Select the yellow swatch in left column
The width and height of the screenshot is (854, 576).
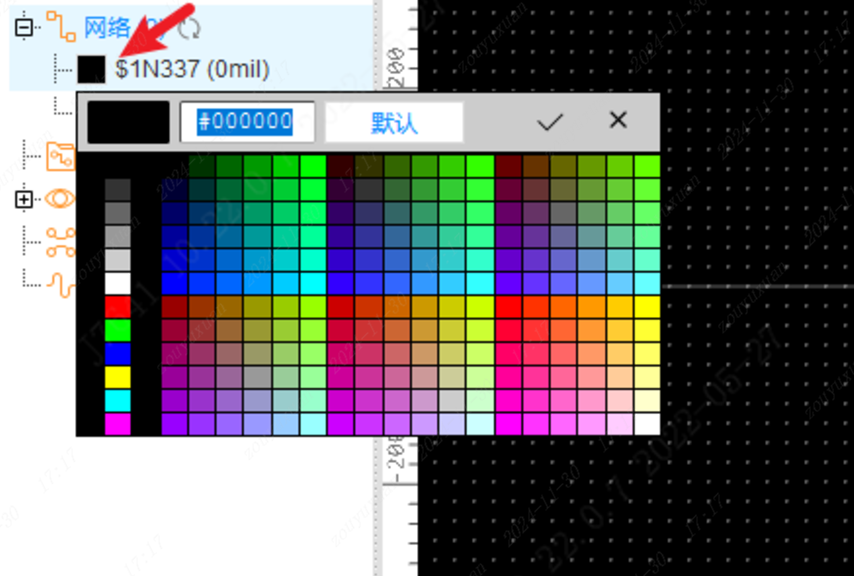pos(118,377)
